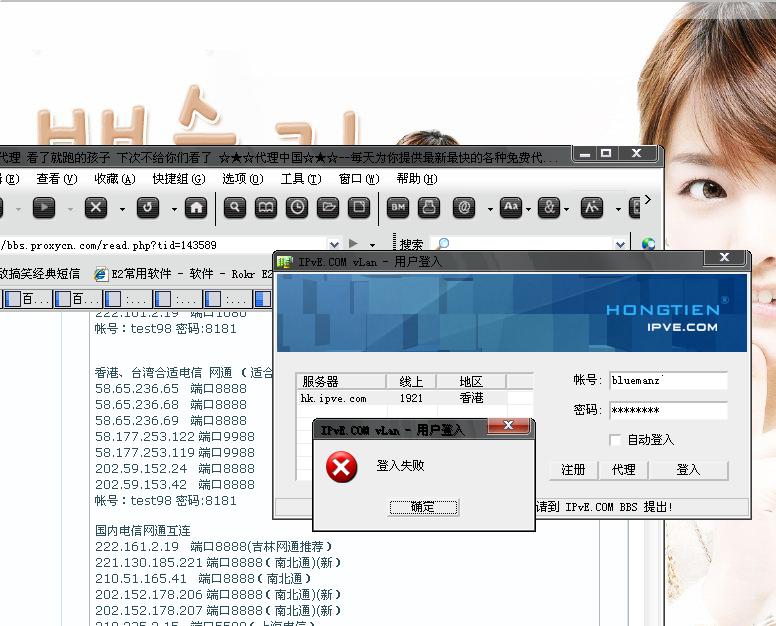Image resolution: width=776 pixels, height=626 pixels.
Task: Click the bear-shaped toolbar icon
Action: (x=429, y=207)
